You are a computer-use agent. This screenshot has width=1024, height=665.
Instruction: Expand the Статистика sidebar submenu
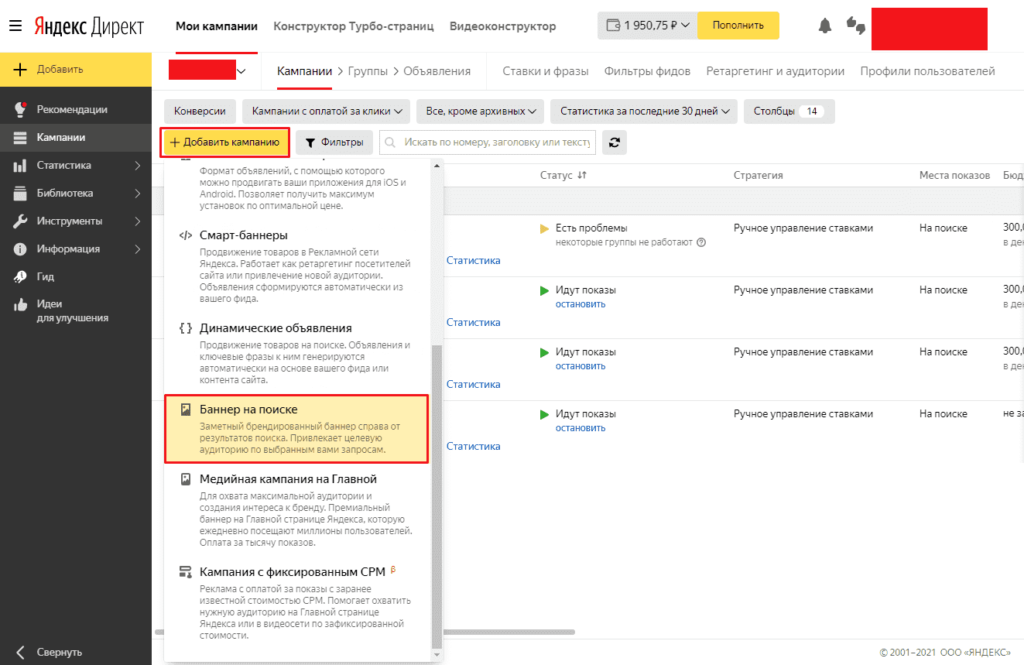click(x=138, y=165)
